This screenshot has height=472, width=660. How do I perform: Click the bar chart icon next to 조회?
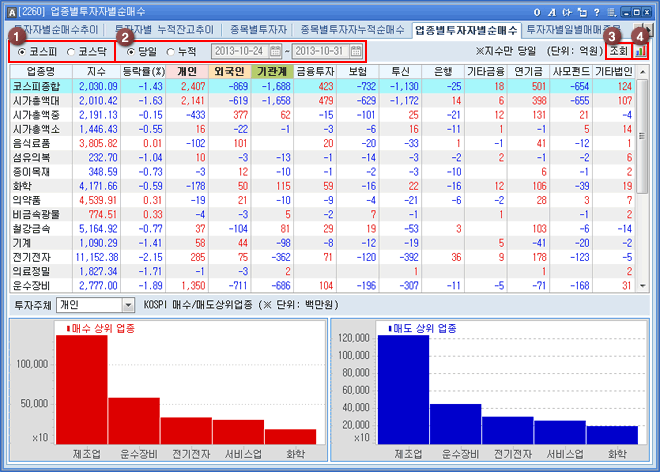pyautogui.click(x=640, y=51)
